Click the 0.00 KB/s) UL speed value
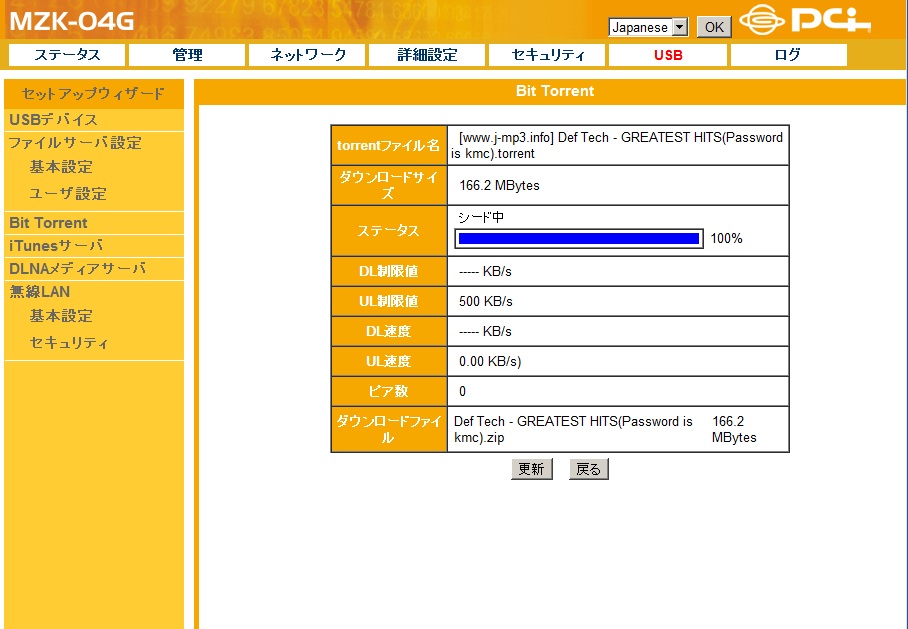Screen dimensions: 908x629 tap(490, 362)
